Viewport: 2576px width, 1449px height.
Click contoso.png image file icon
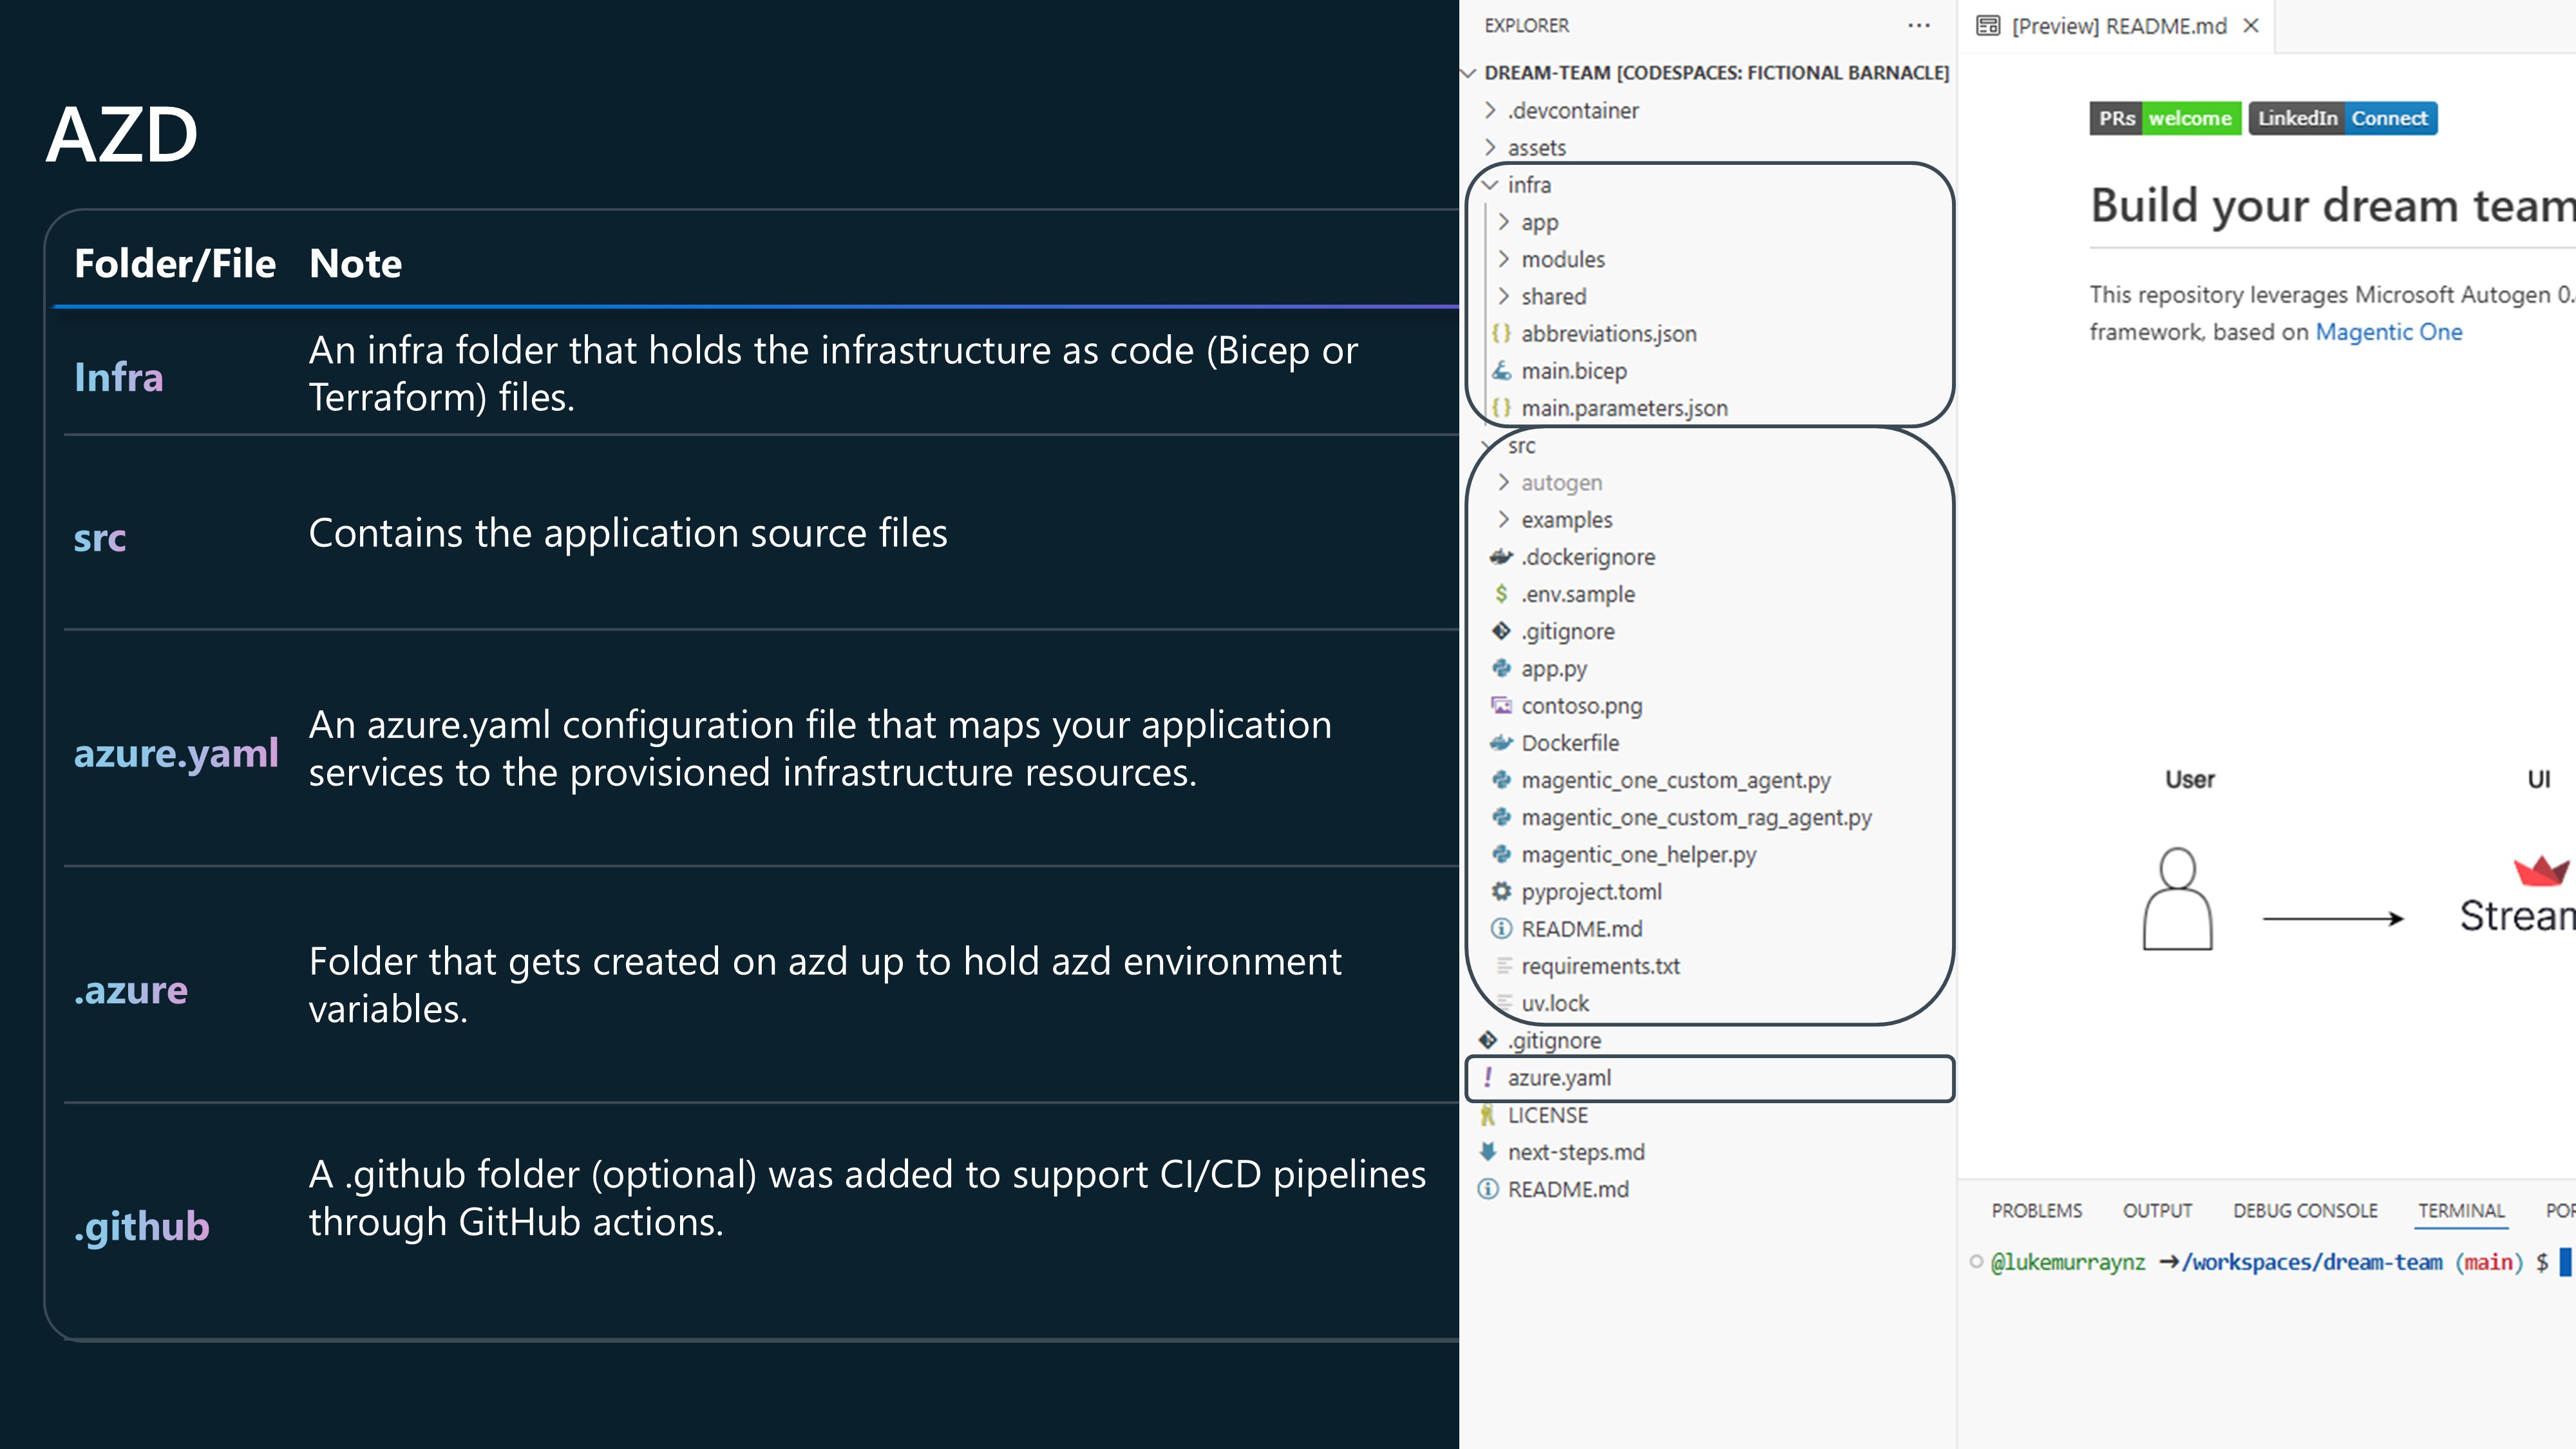1501,706
